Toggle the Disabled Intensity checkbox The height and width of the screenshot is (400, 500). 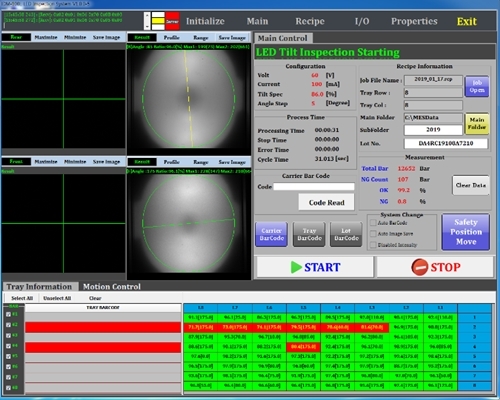pos(373,245)
